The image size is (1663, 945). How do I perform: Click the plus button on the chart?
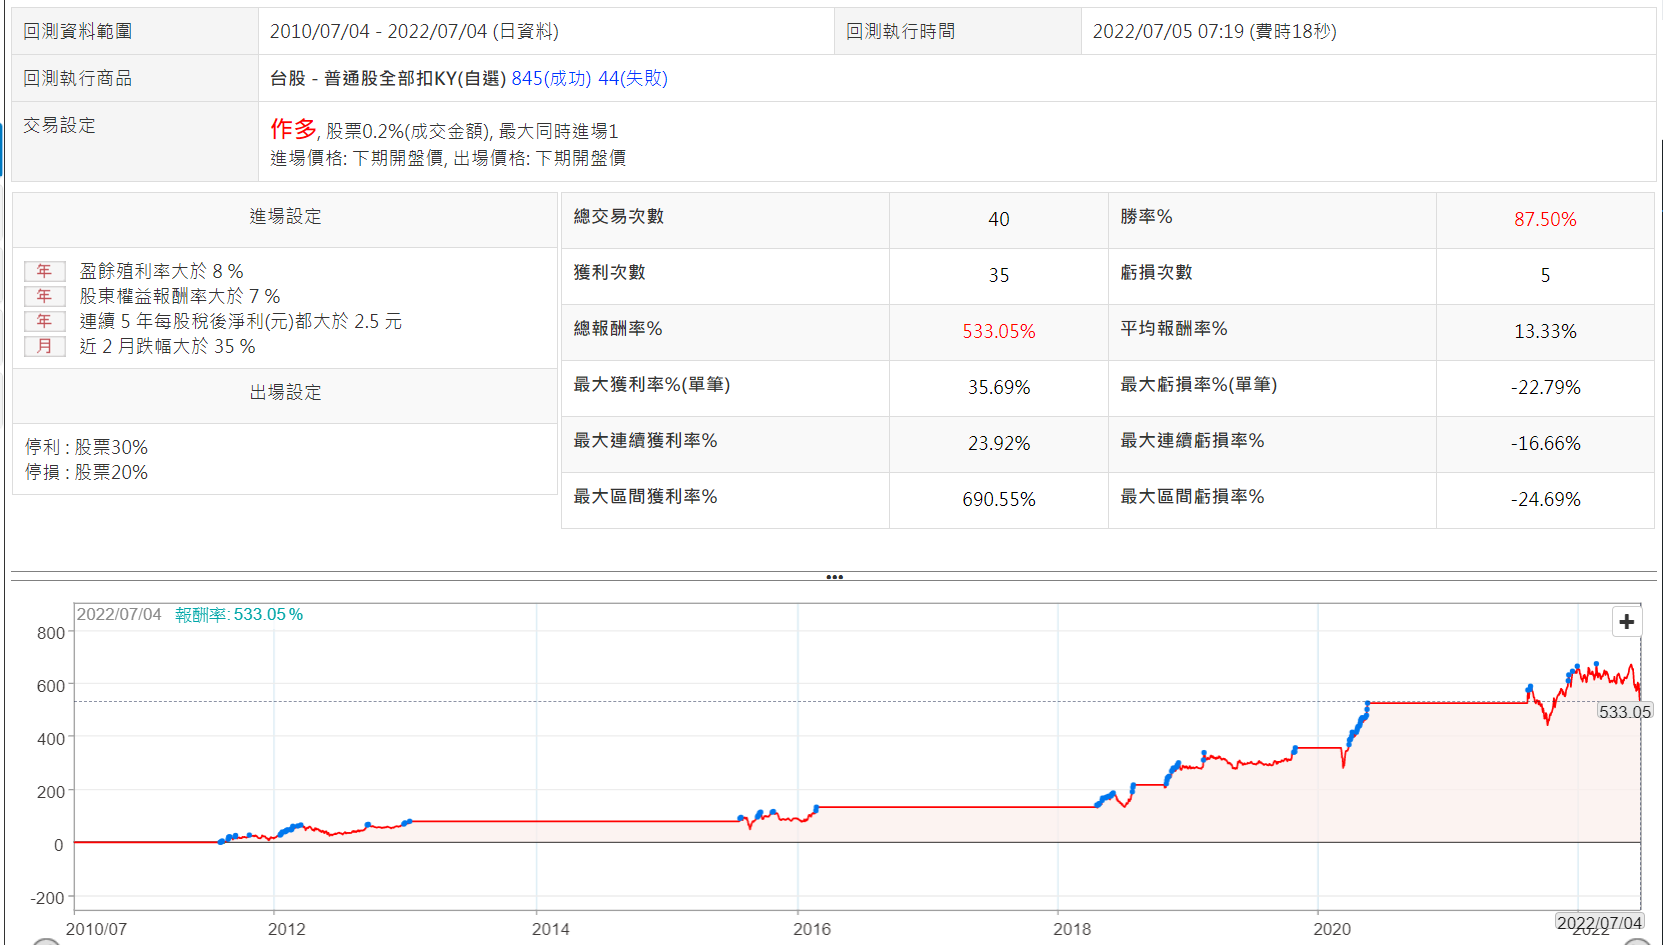tap(1626, 622)
